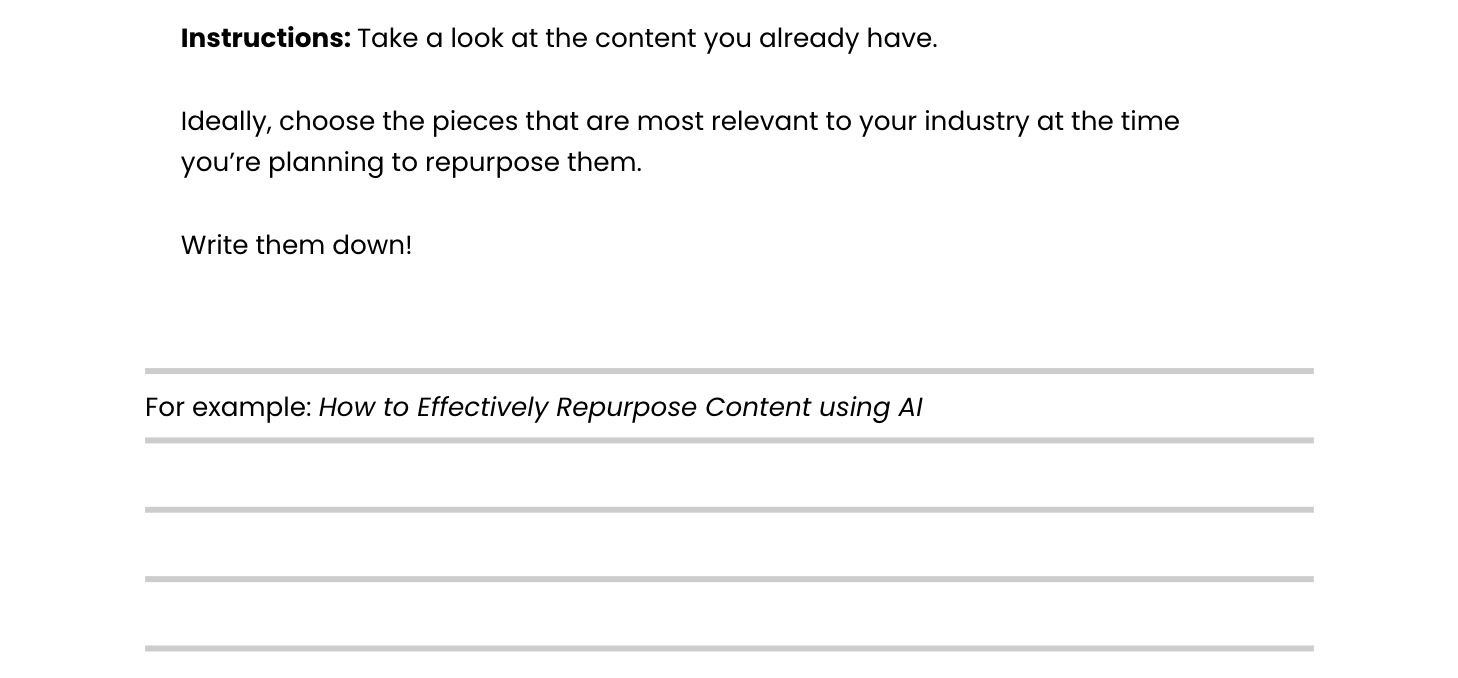
Task: Click the line "you're planning to repurpose them."
Action: click(411, 163)
